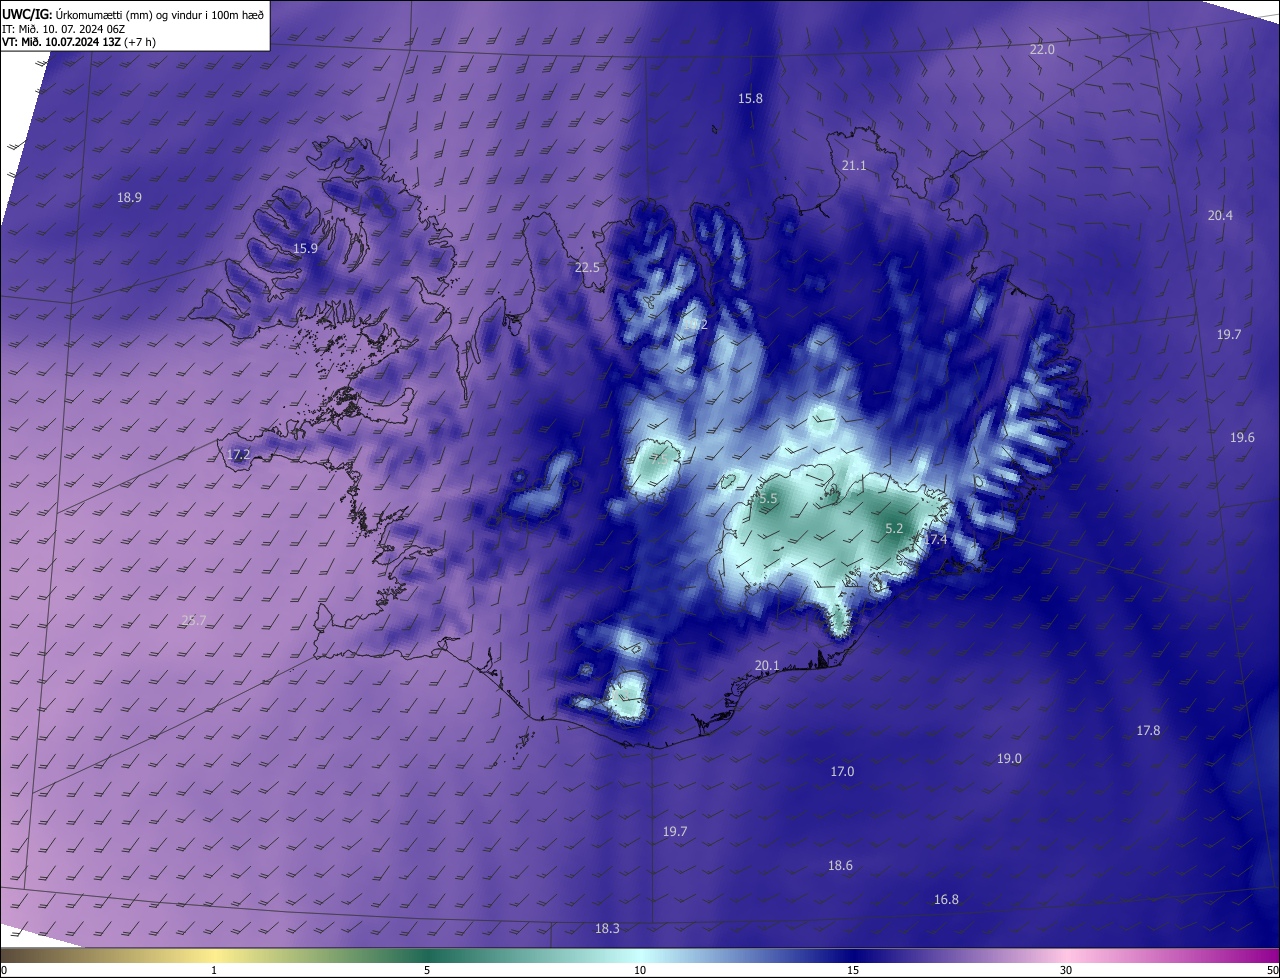Select the map value 20.1

(x=767, y=665)
